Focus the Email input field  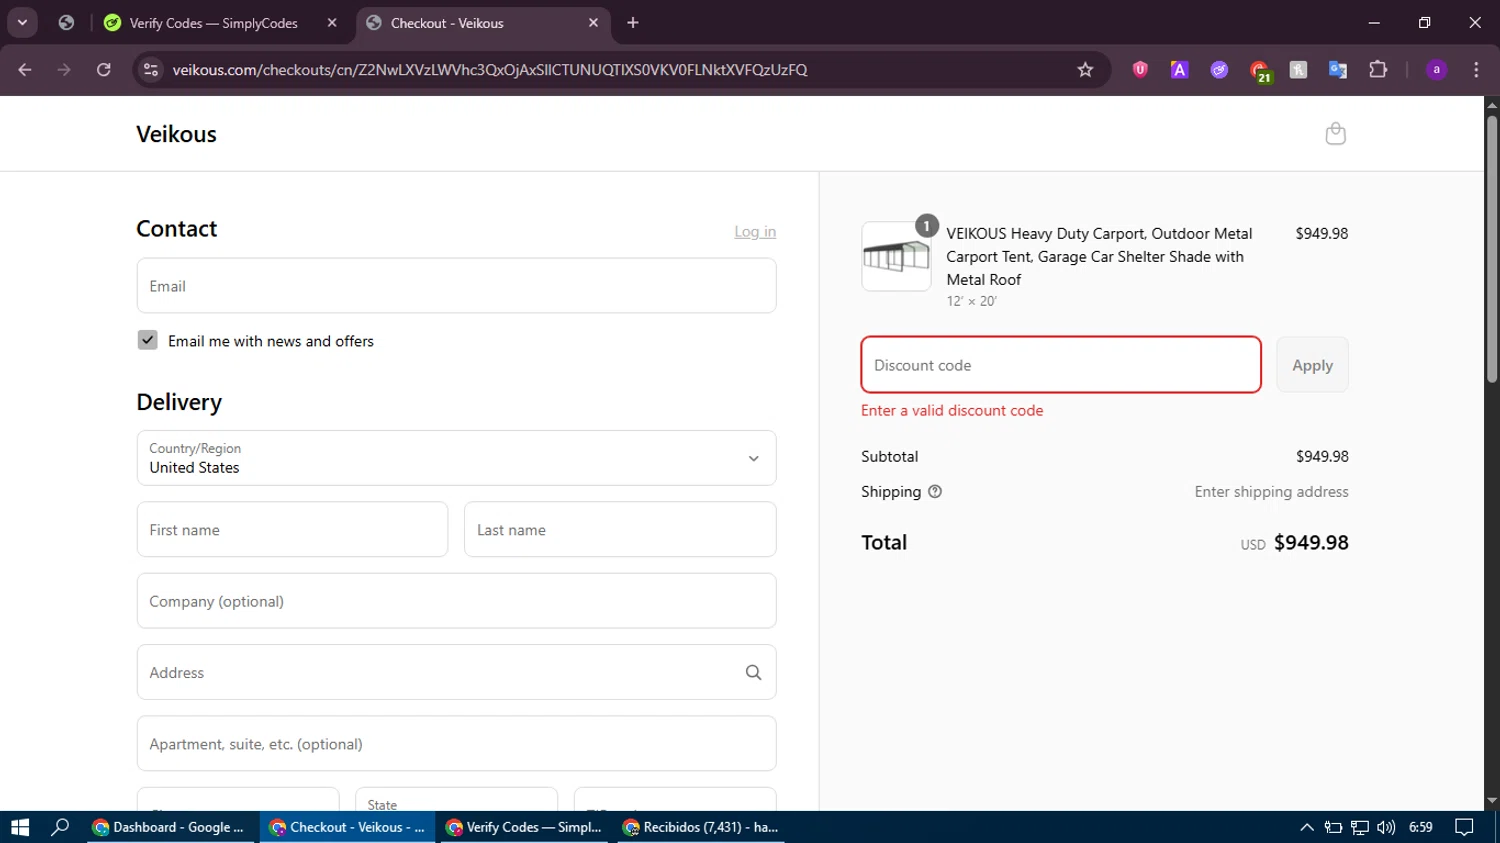(456, 286)
